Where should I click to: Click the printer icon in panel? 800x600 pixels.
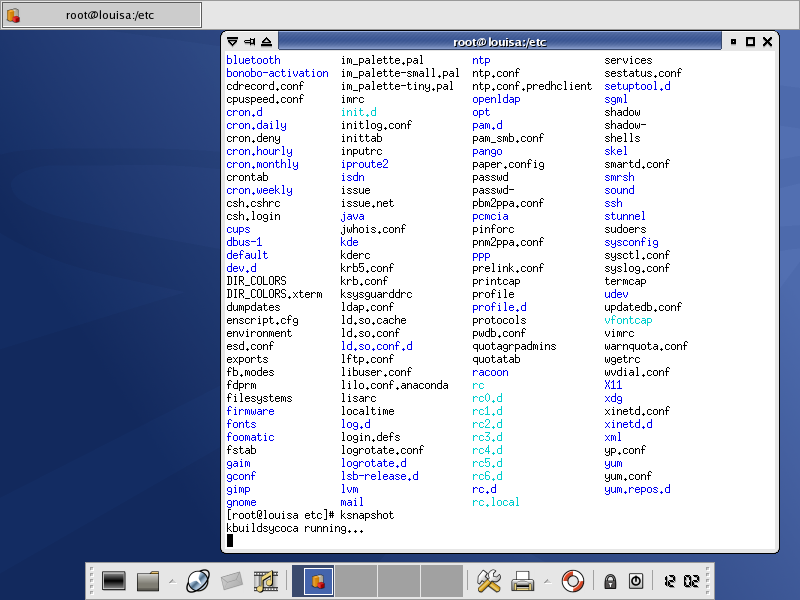tap(522, 580)
